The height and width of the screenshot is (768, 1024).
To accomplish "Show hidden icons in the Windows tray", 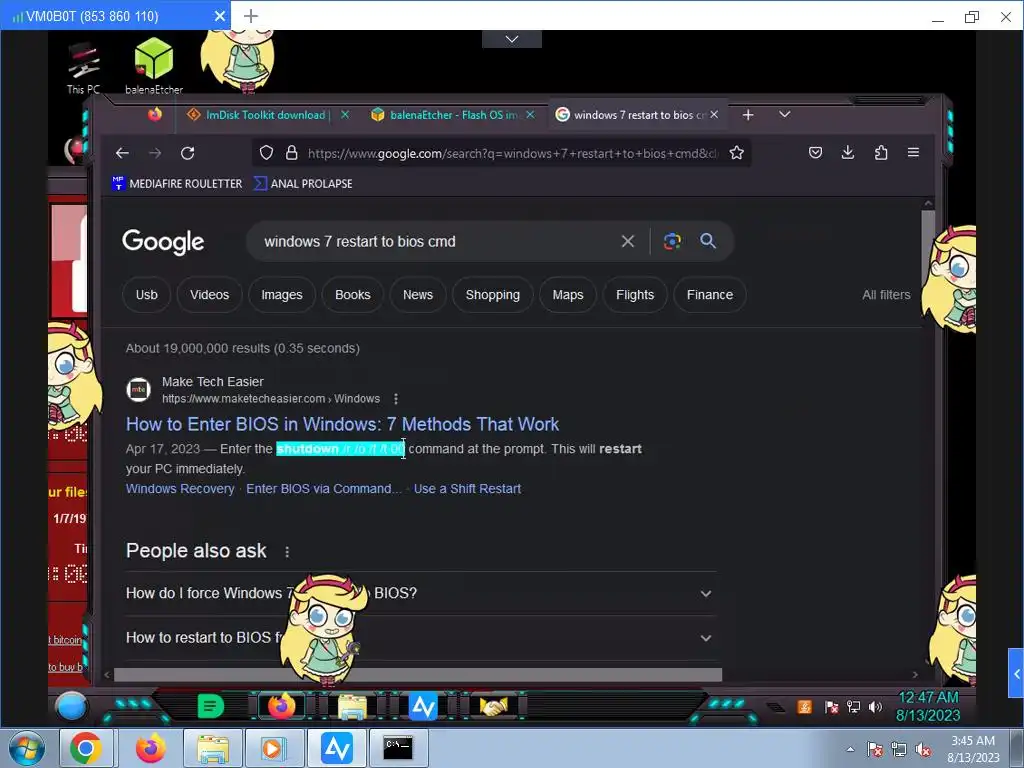I will coord(850,750).
